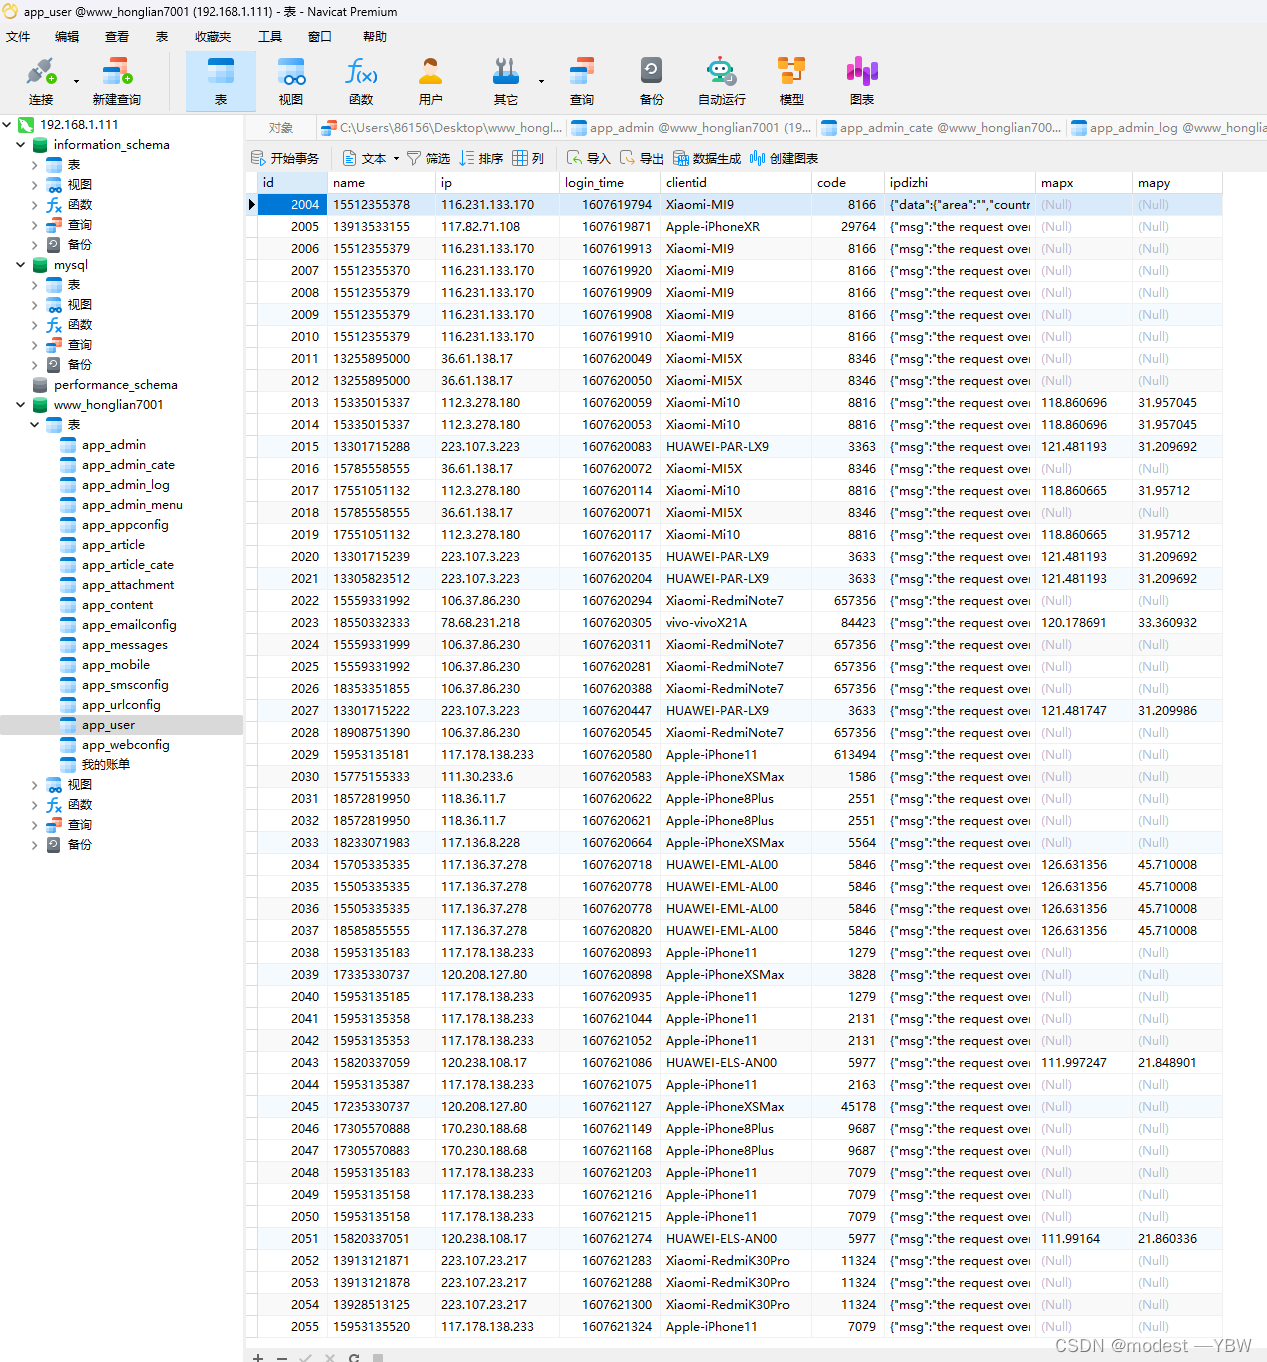Open Automation (自动运行) toolbar icon
Viewport: 1267px width, 1362px height.
point(722,81)
